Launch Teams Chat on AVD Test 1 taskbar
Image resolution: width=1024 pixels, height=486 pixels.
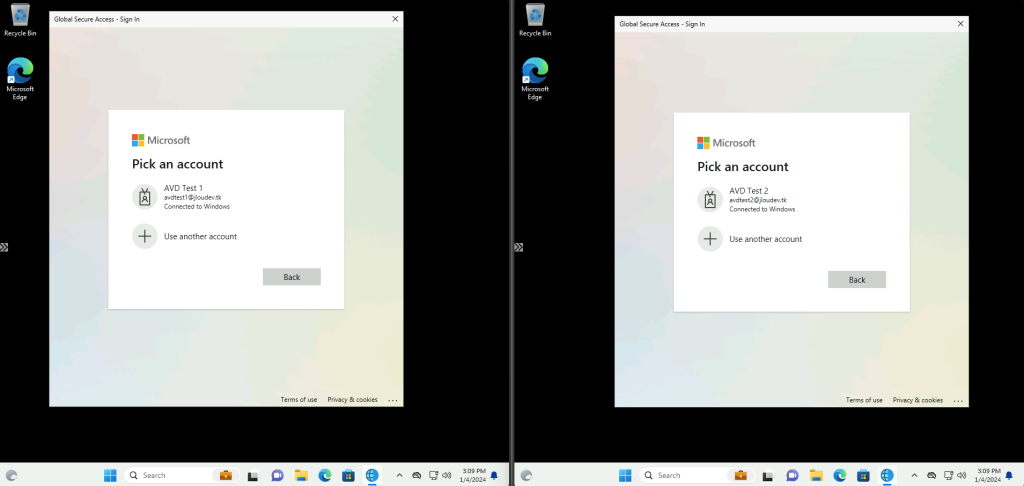(x=277, y=476)
